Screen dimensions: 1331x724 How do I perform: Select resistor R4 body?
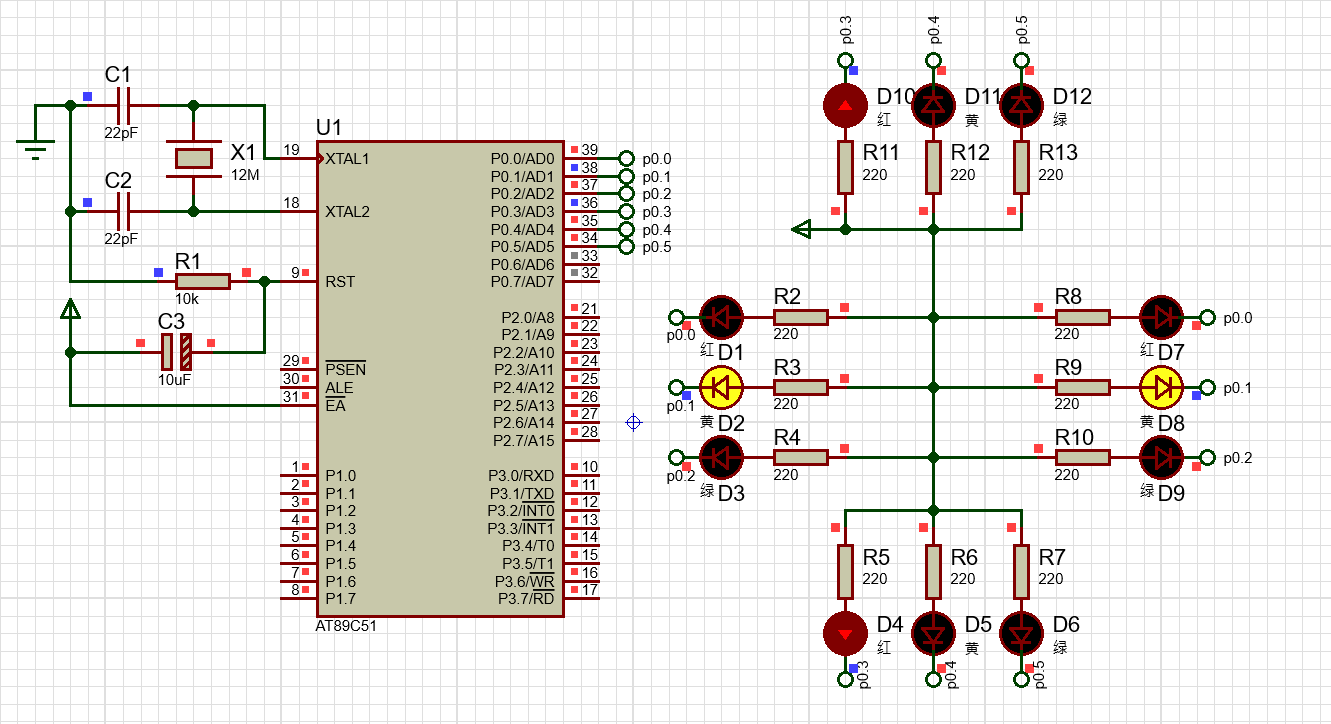801,457
